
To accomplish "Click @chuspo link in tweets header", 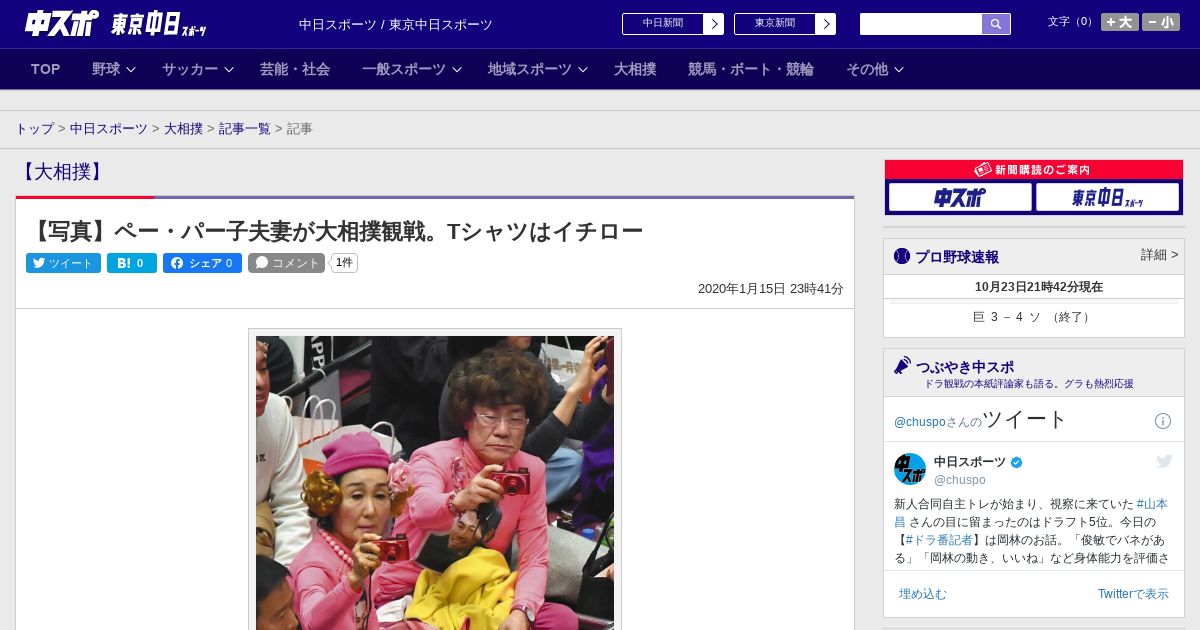I will (919, 422).
